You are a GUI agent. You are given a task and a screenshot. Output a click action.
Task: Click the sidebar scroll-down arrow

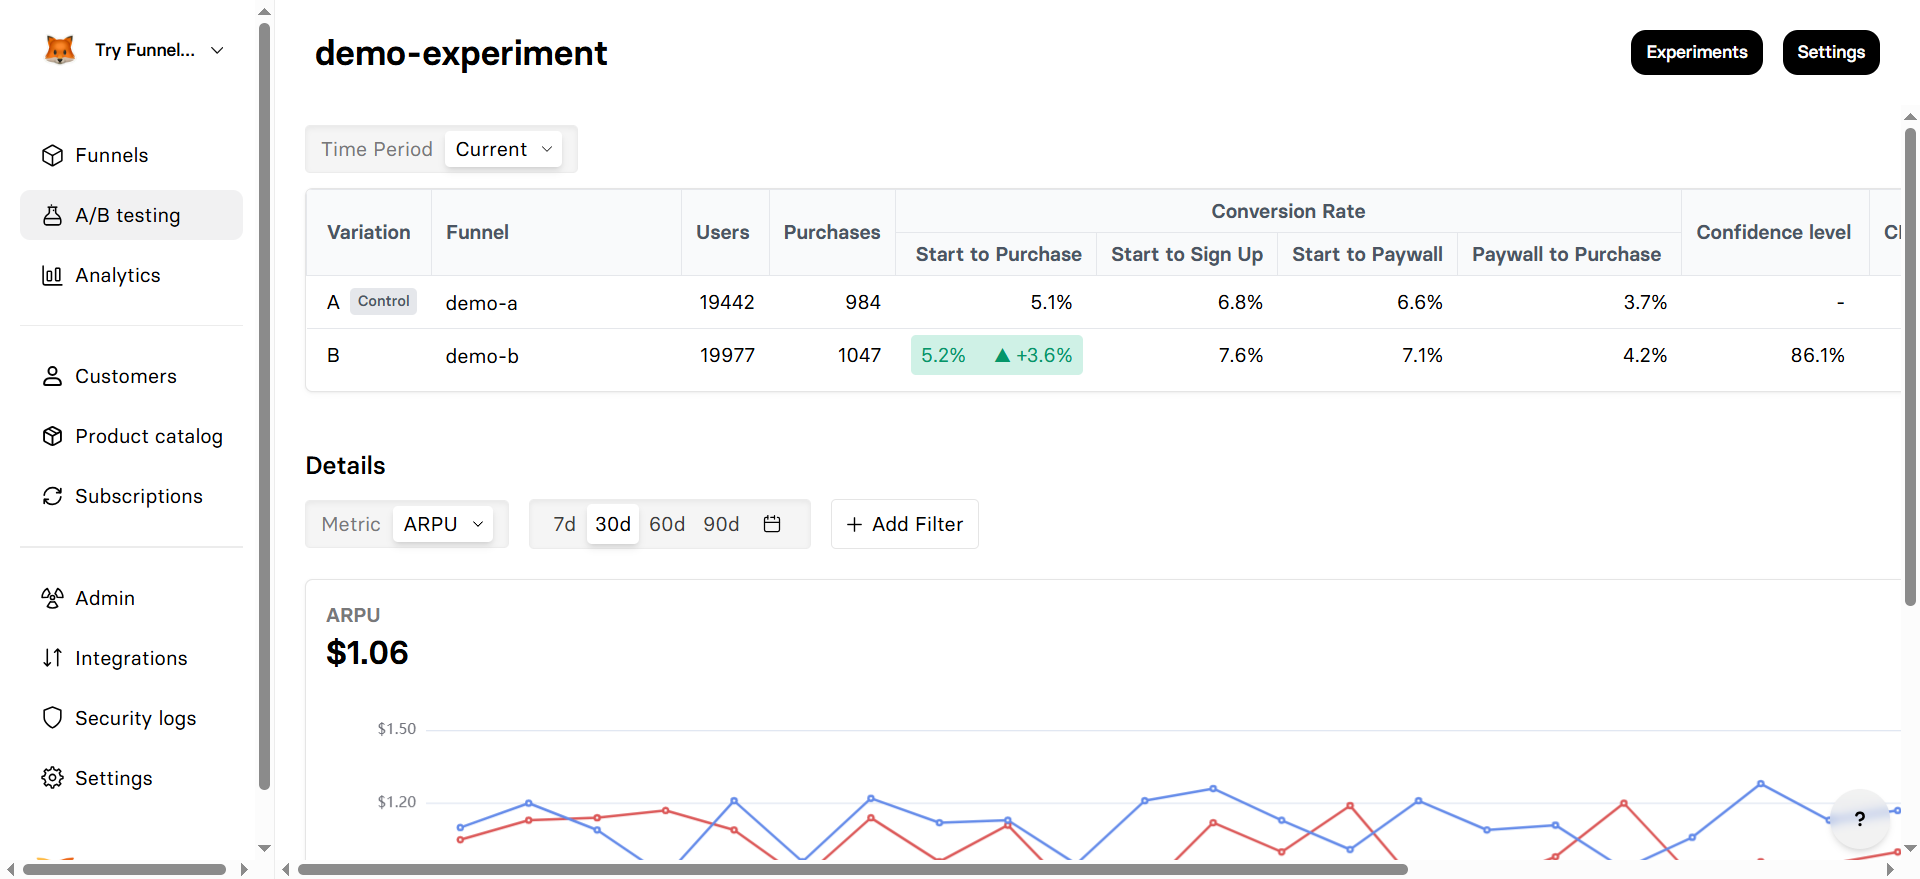click(x=264, y=848)
